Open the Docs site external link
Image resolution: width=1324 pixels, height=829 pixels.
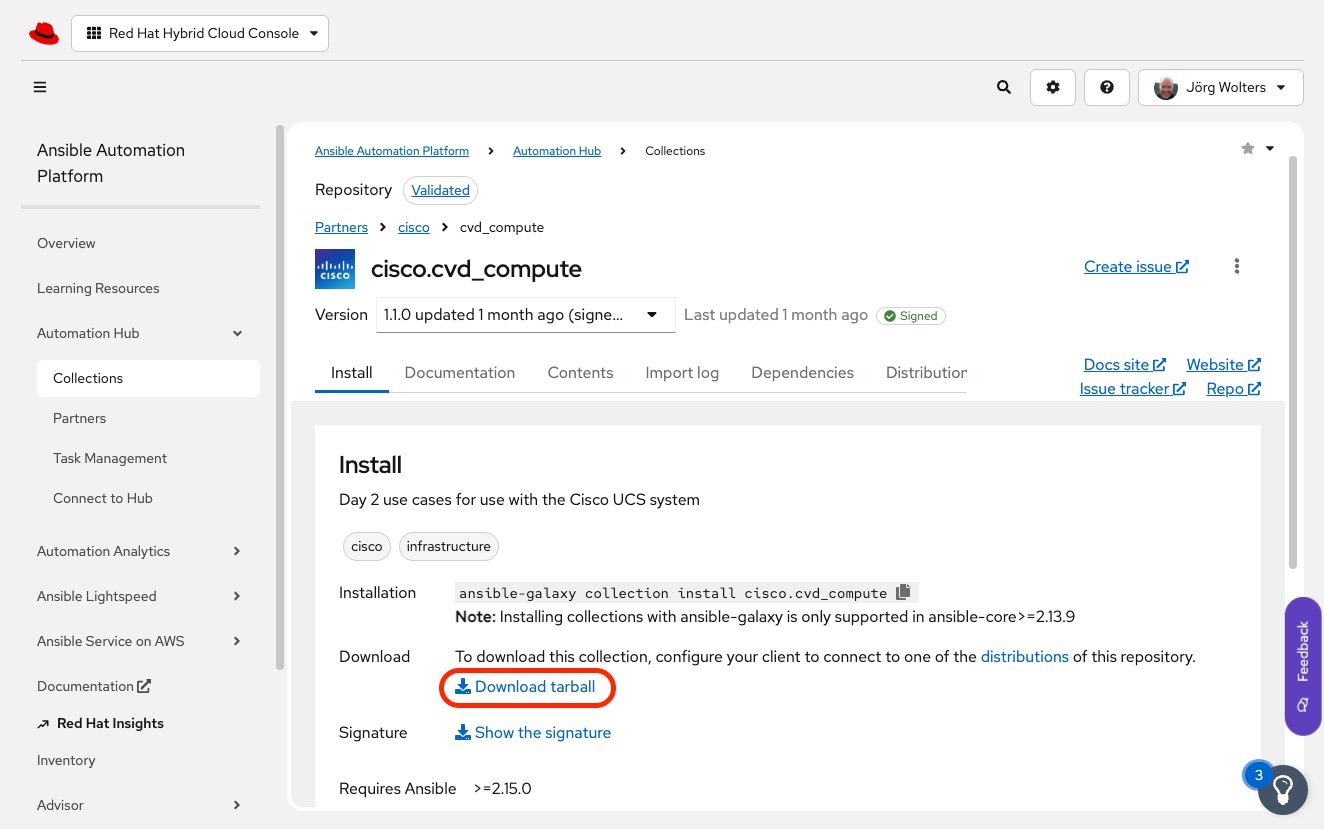(1125, 365)
